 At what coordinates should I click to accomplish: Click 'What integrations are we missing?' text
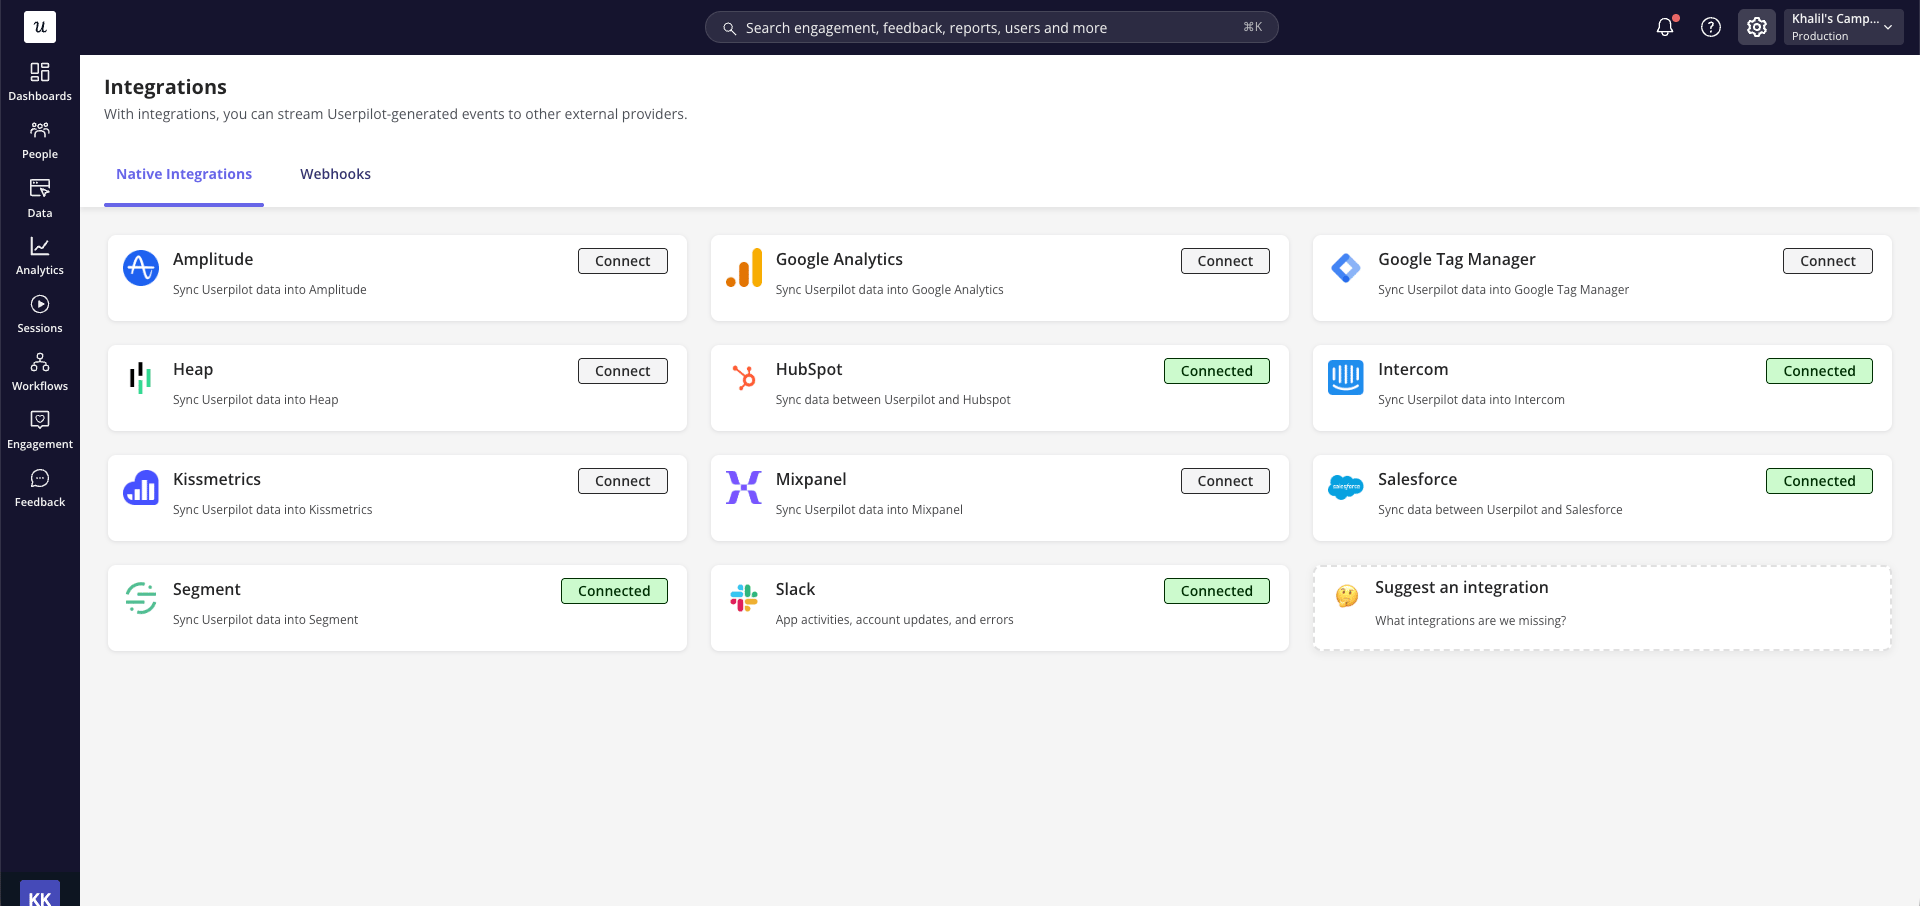[x=1470, y=621]
